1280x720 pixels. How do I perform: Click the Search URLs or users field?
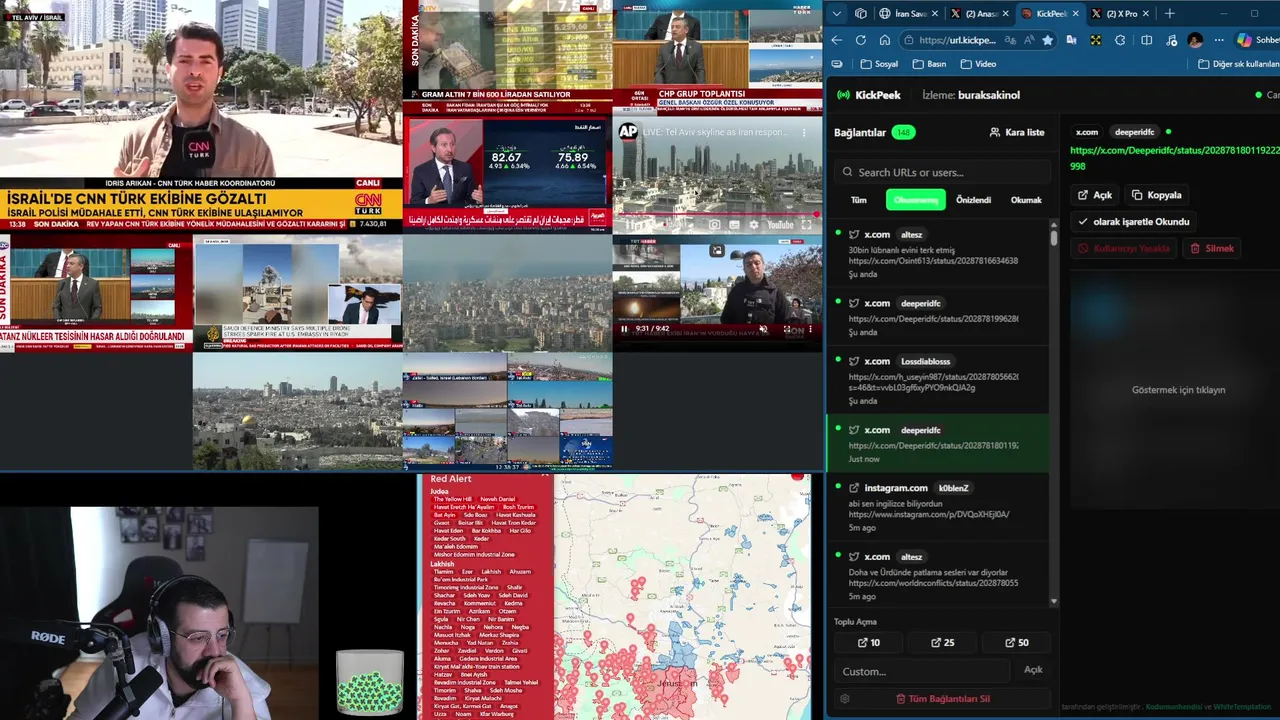[x=941, y=172]
